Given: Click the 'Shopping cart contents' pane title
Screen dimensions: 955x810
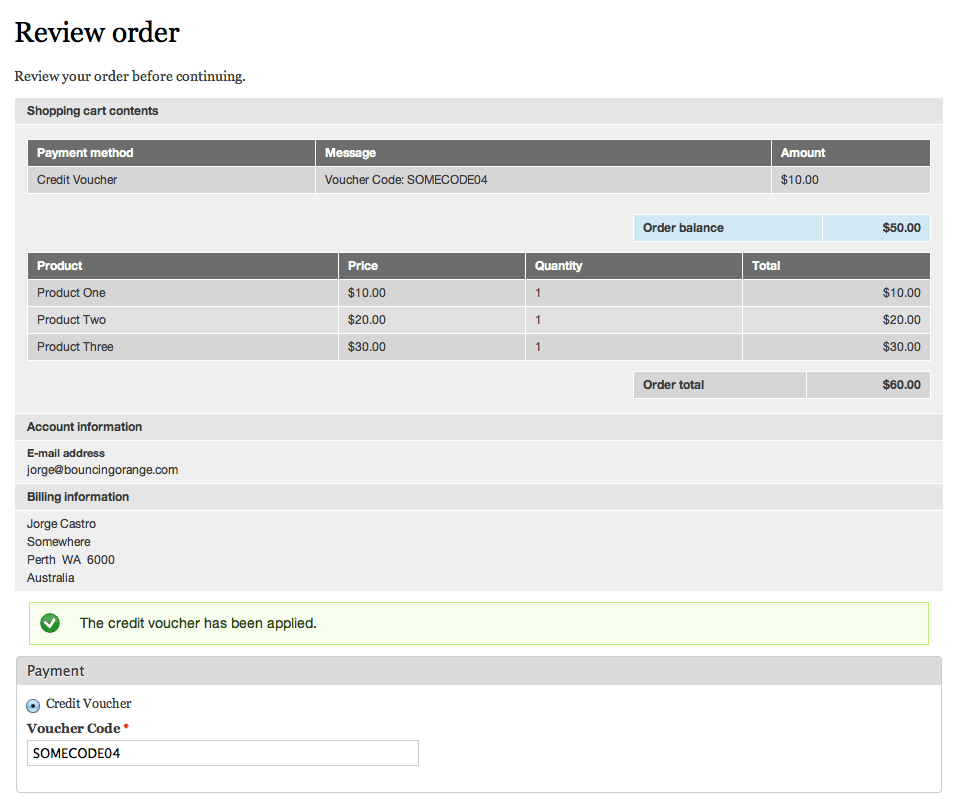Looking at the screenshot, I should (93, 111).
